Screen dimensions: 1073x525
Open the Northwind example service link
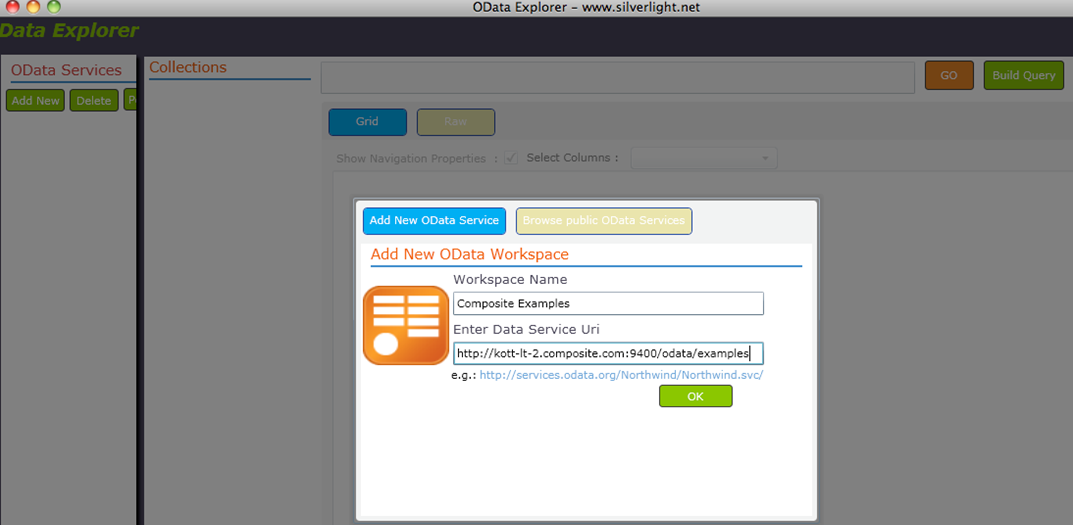click(x=621, y=375)
